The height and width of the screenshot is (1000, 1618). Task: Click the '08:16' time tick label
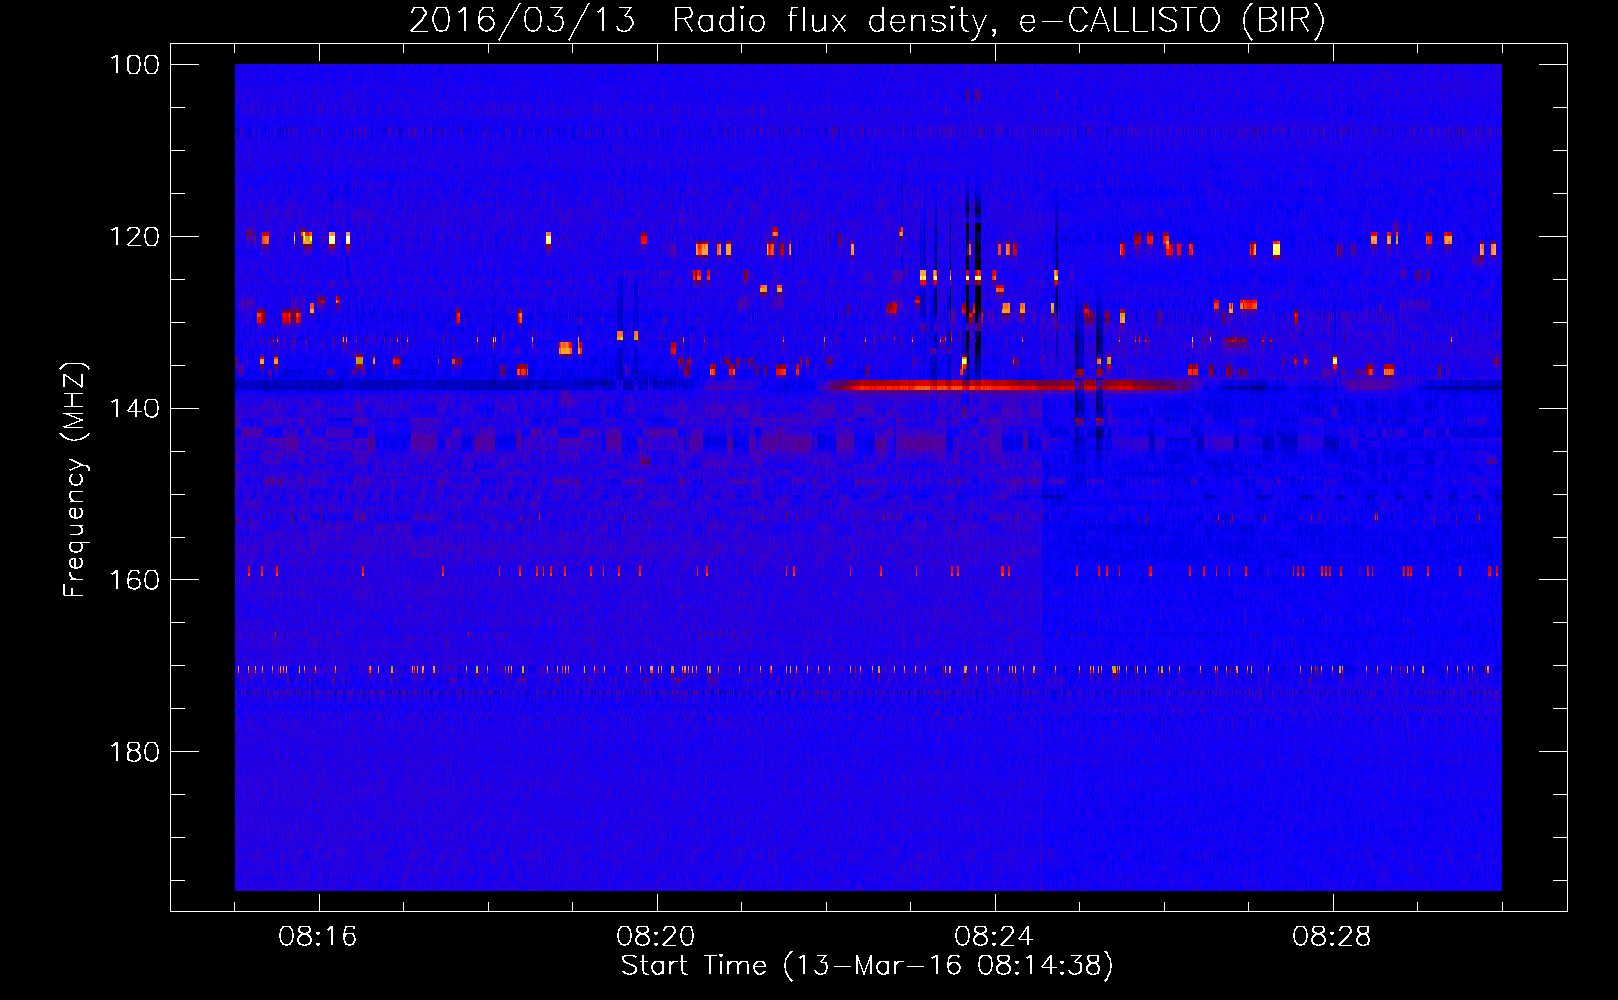[x=318, y=937]
